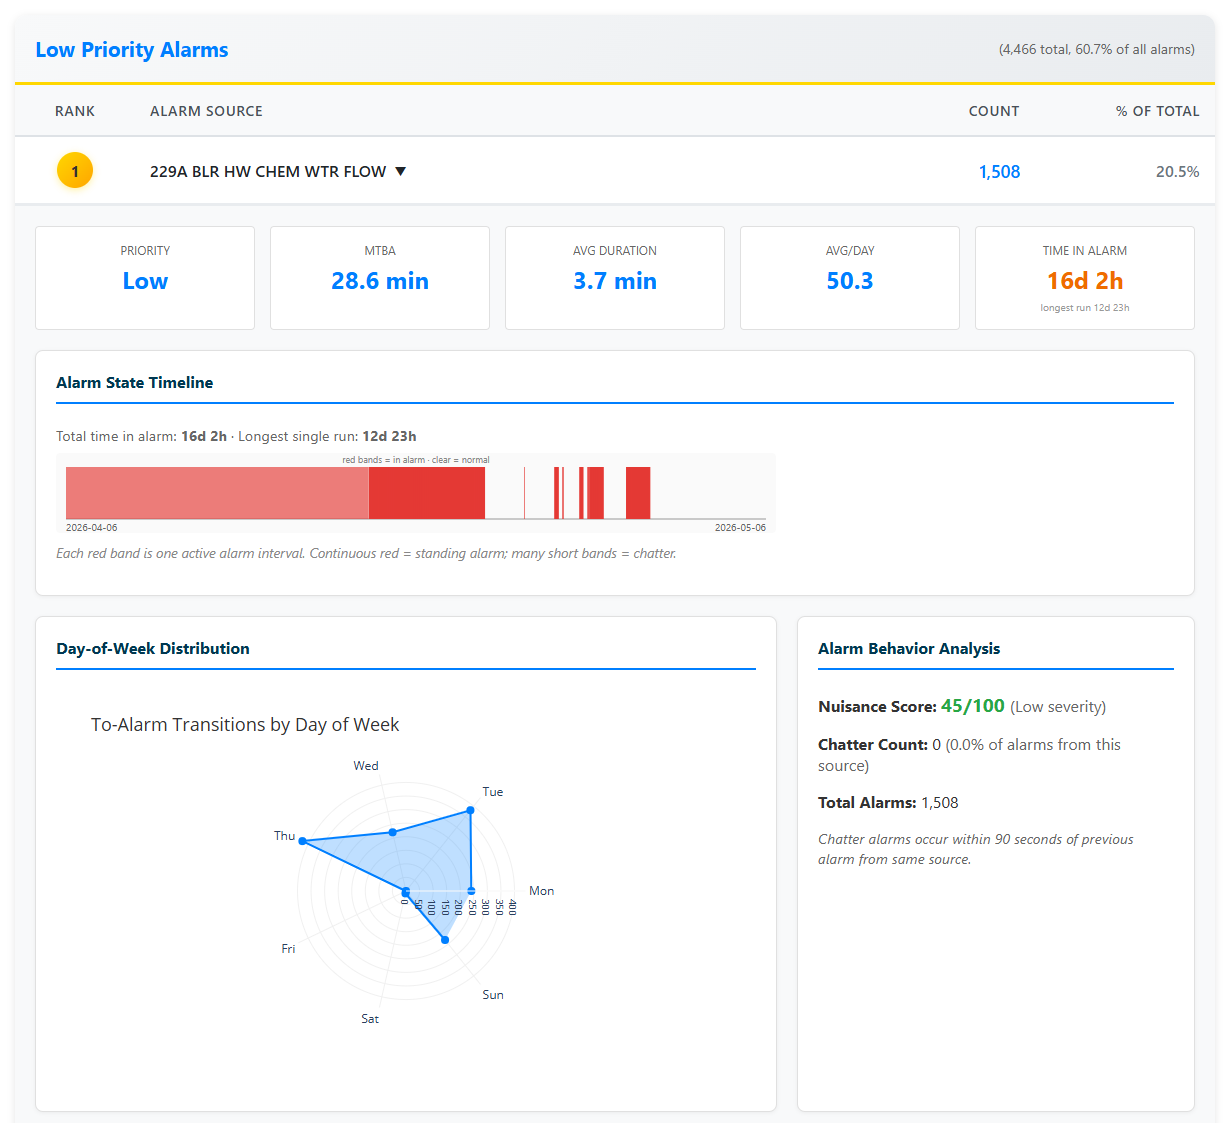Viewport: 1228px width, 1123px height.
Task: Click the Mon data point on radar chart
Action: [472, 891]
